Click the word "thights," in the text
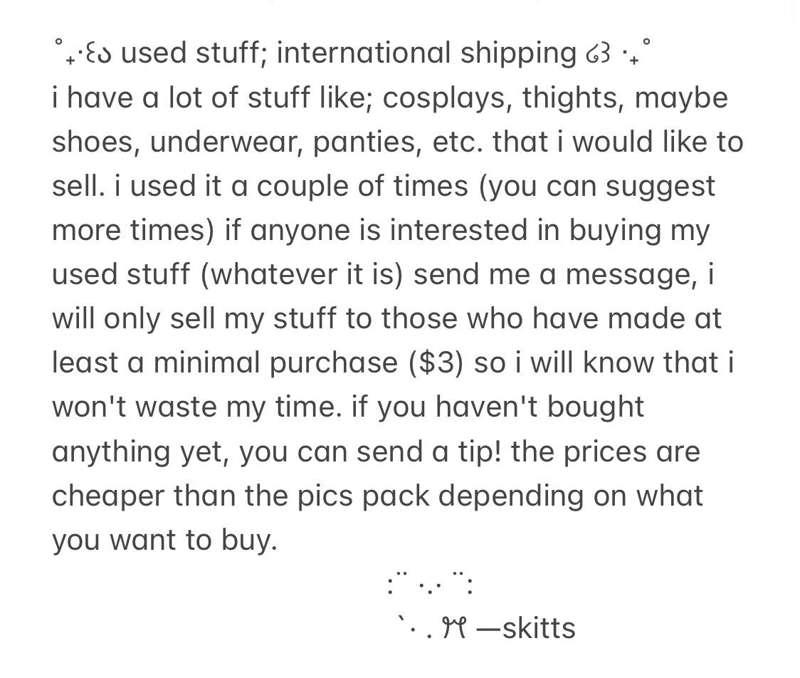This screenshot has width=800, height=678. coord(573,98)
